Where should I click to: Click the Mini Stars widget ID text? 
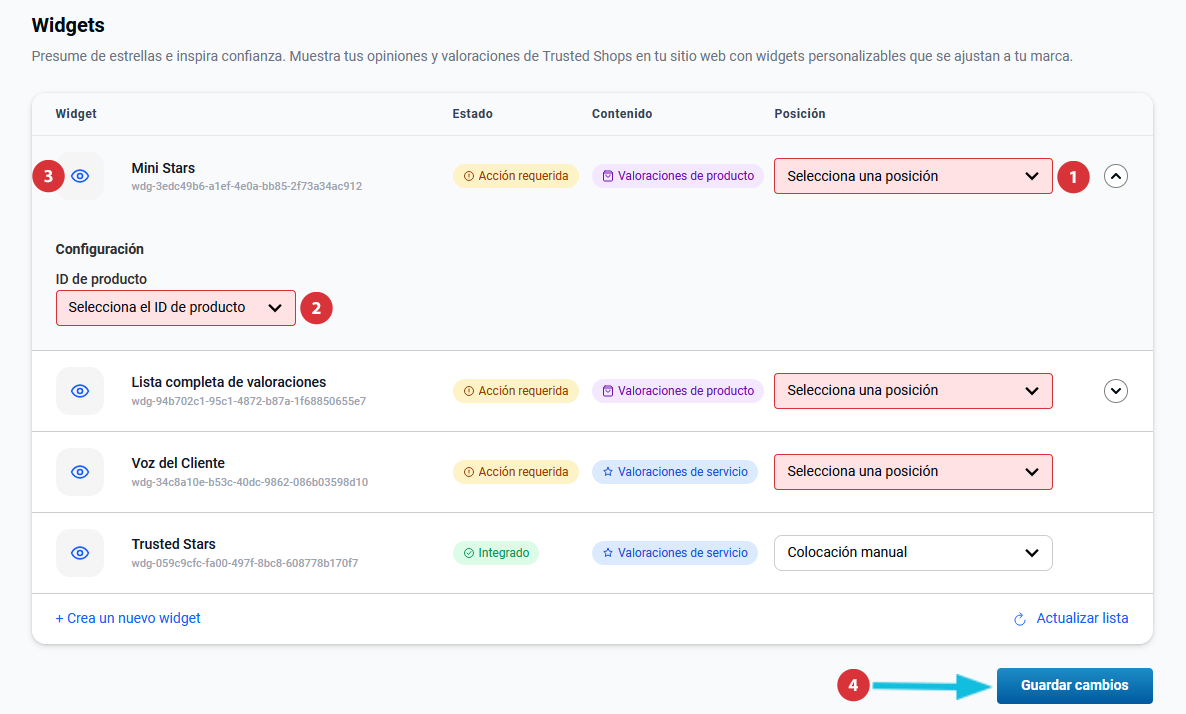[x=246, y=187]
